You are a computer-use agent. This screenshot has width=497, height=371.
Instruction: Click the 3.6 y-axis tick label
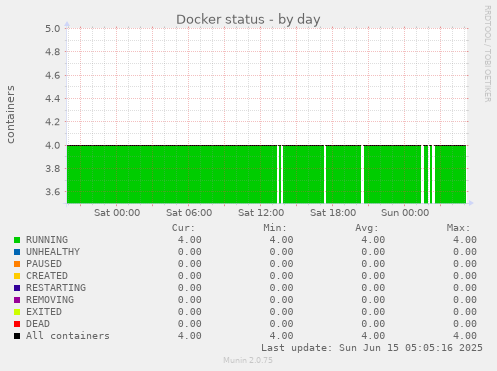coord(53,192)
